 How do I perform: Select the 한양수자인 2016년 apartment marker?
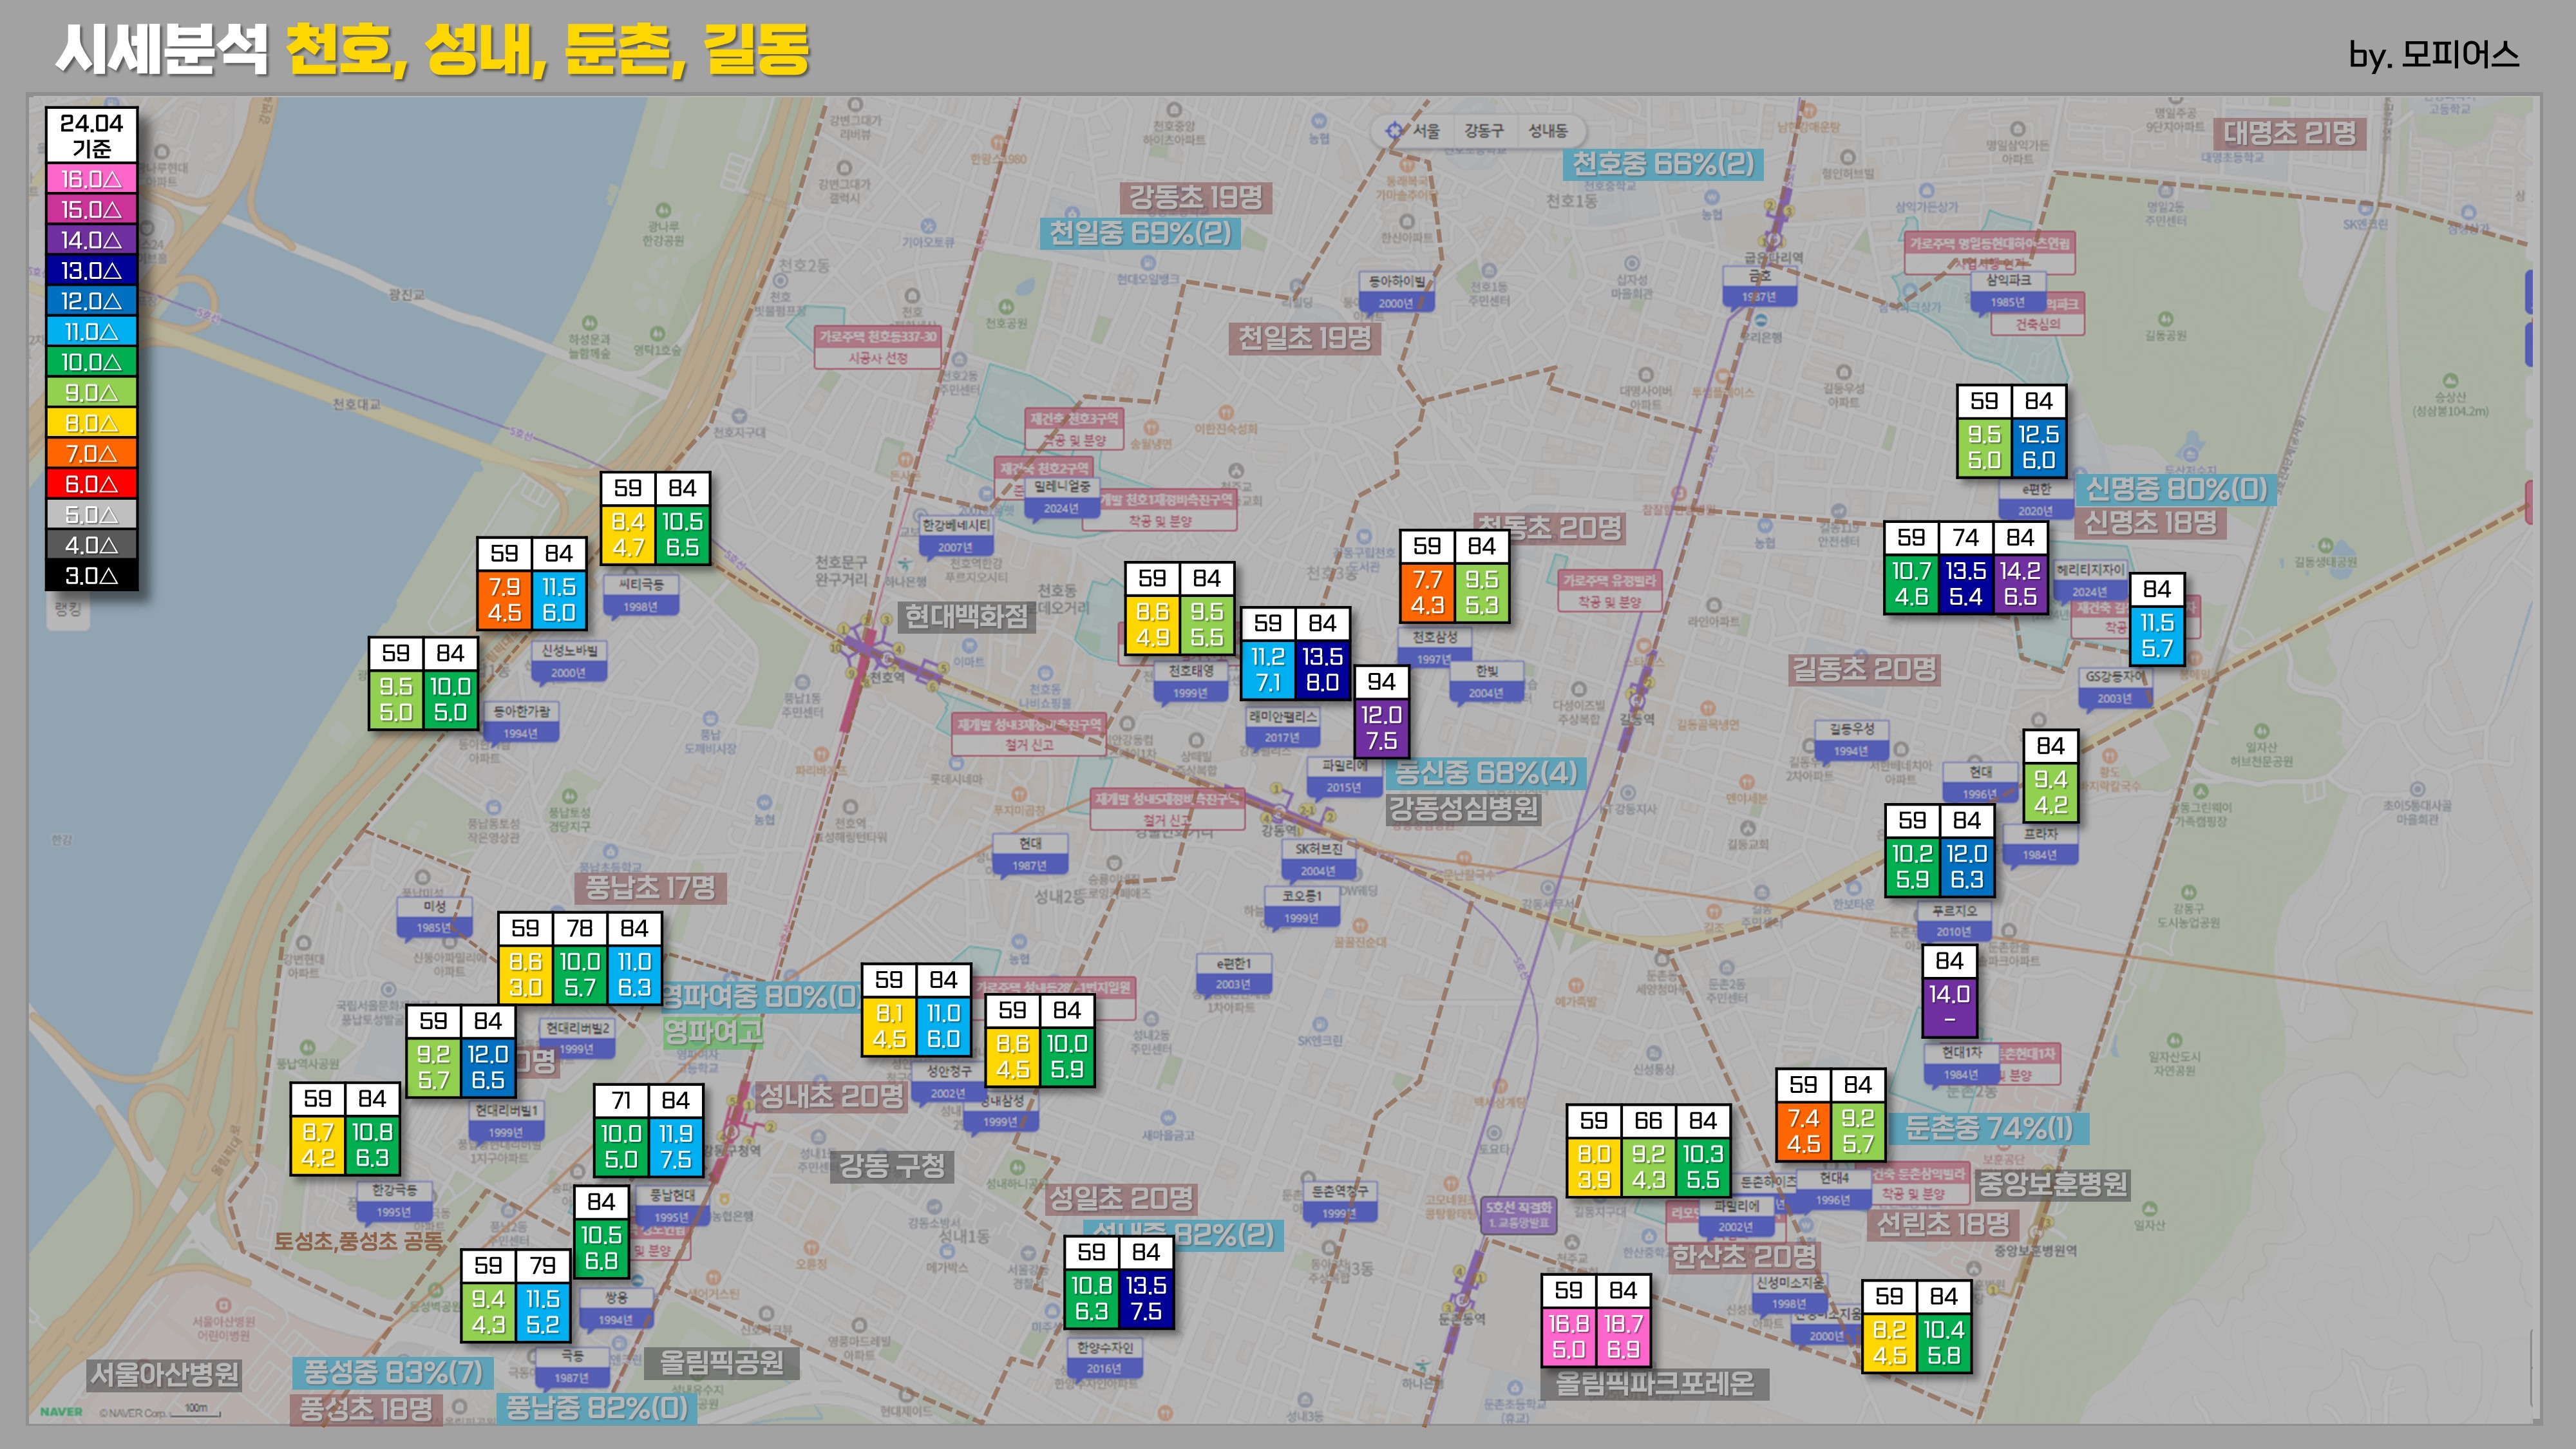tap(1104, 1357)
